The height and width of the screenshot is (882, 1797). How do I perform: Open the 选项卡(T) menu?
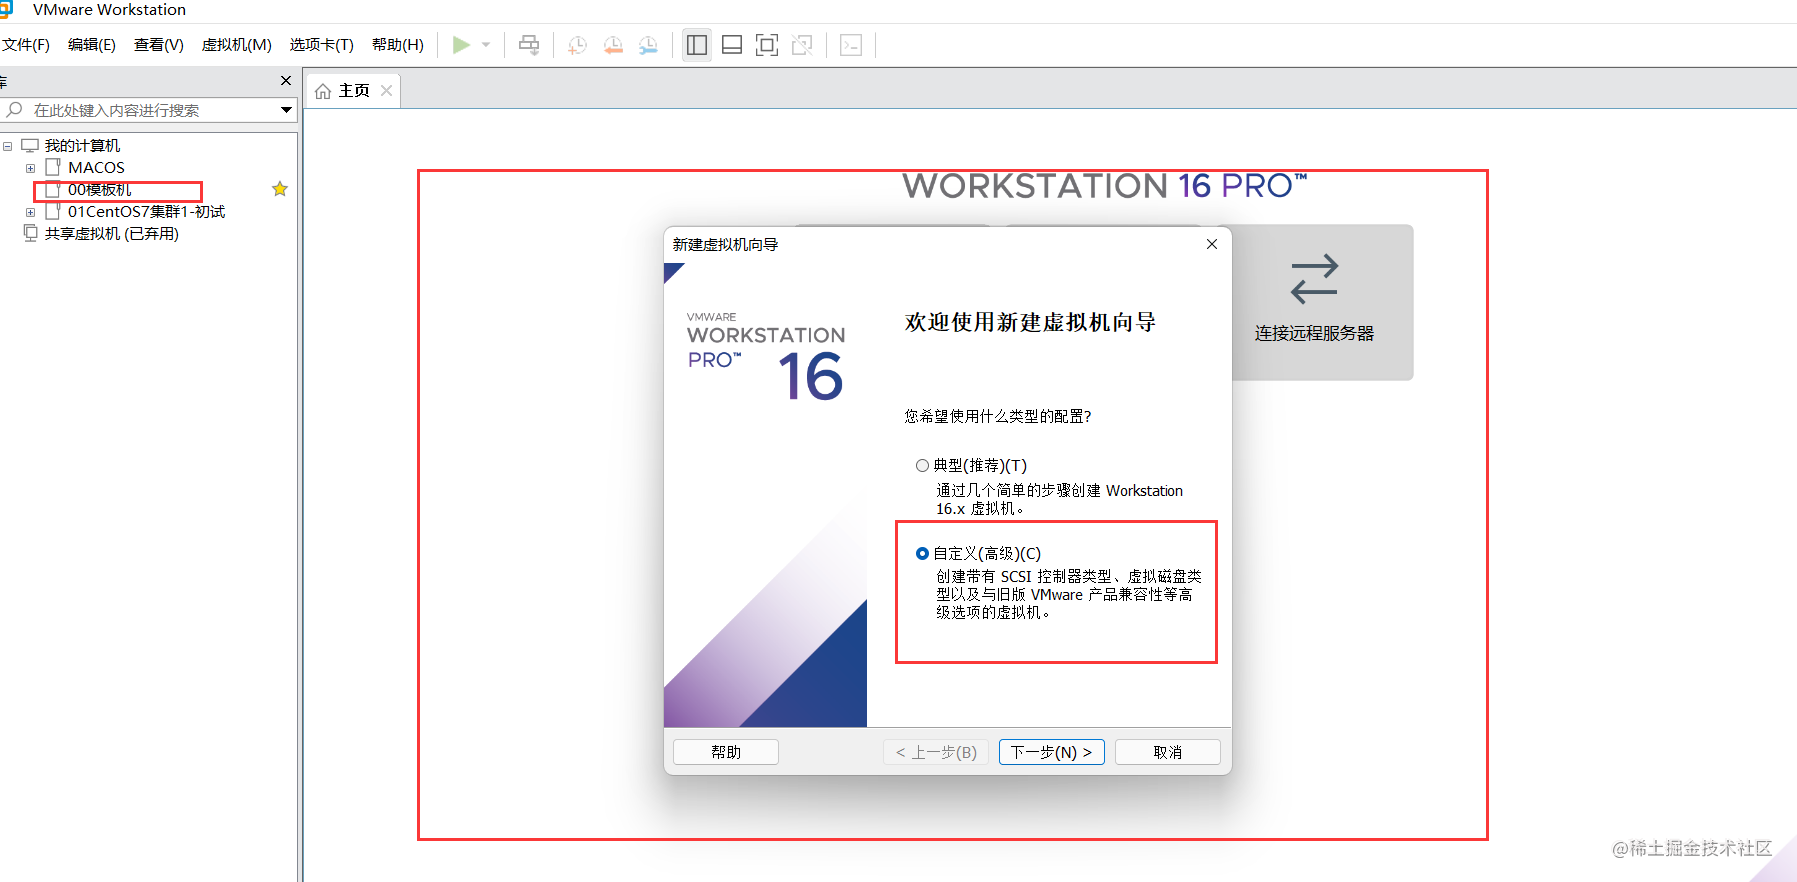pos(322,45)
